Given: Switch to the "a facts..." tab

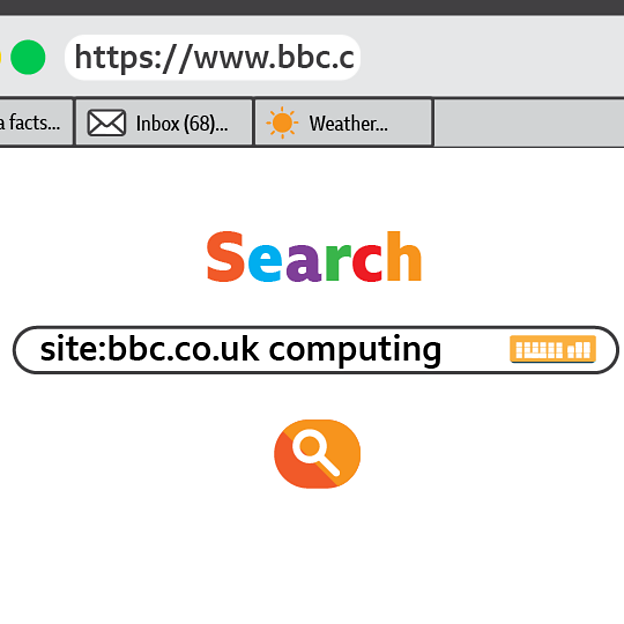Looking at the screenshot, I should coord(36,122).
